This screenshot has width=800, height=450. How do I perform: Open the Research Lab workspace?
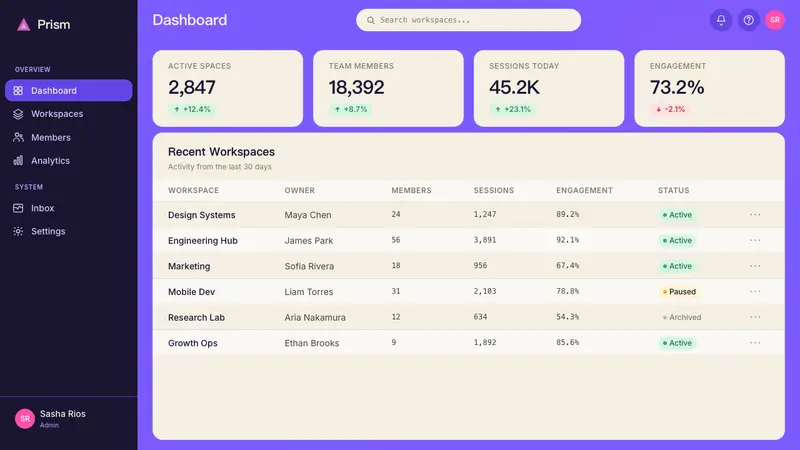(196, 317)
